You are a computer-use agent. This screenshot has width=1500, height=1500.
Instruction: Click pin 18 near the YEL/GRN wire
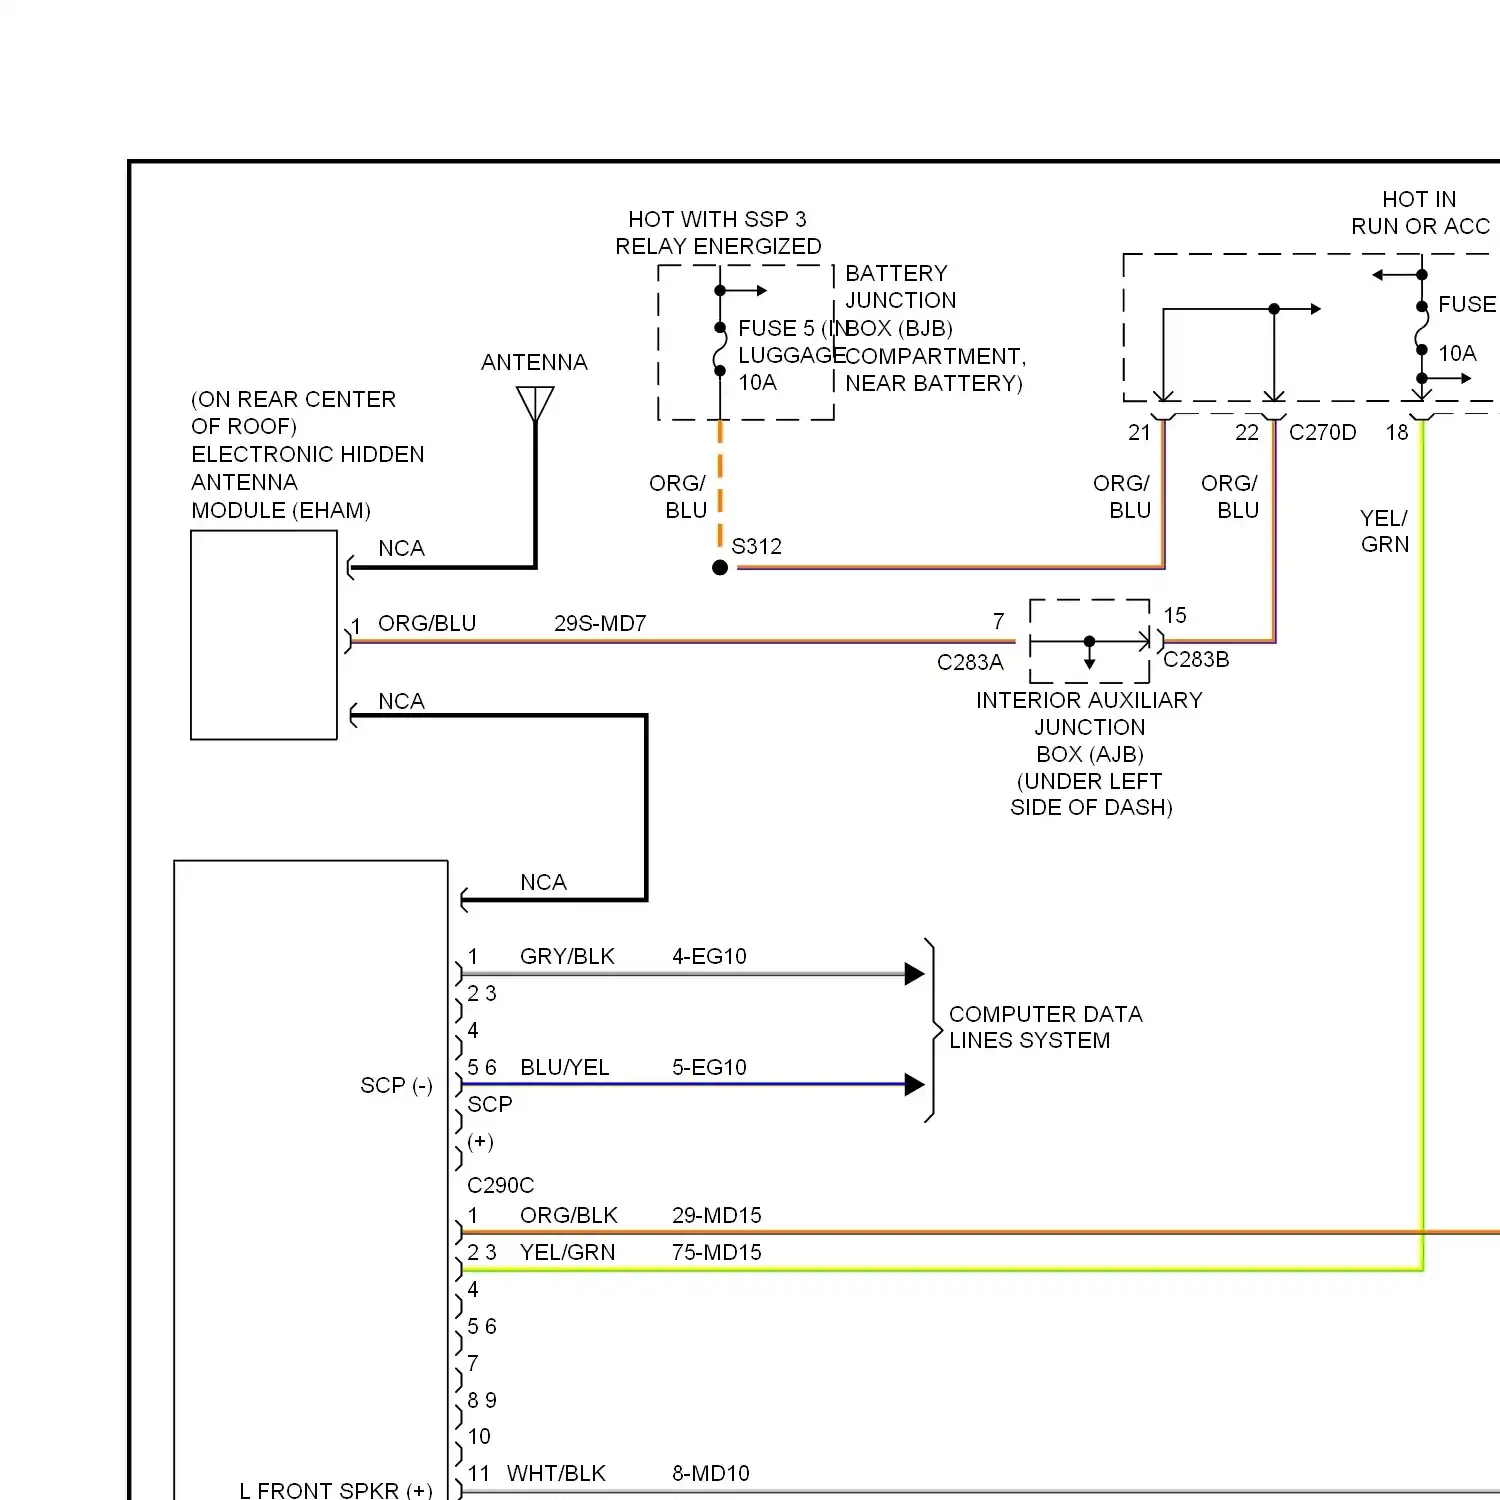point(1397,432)
